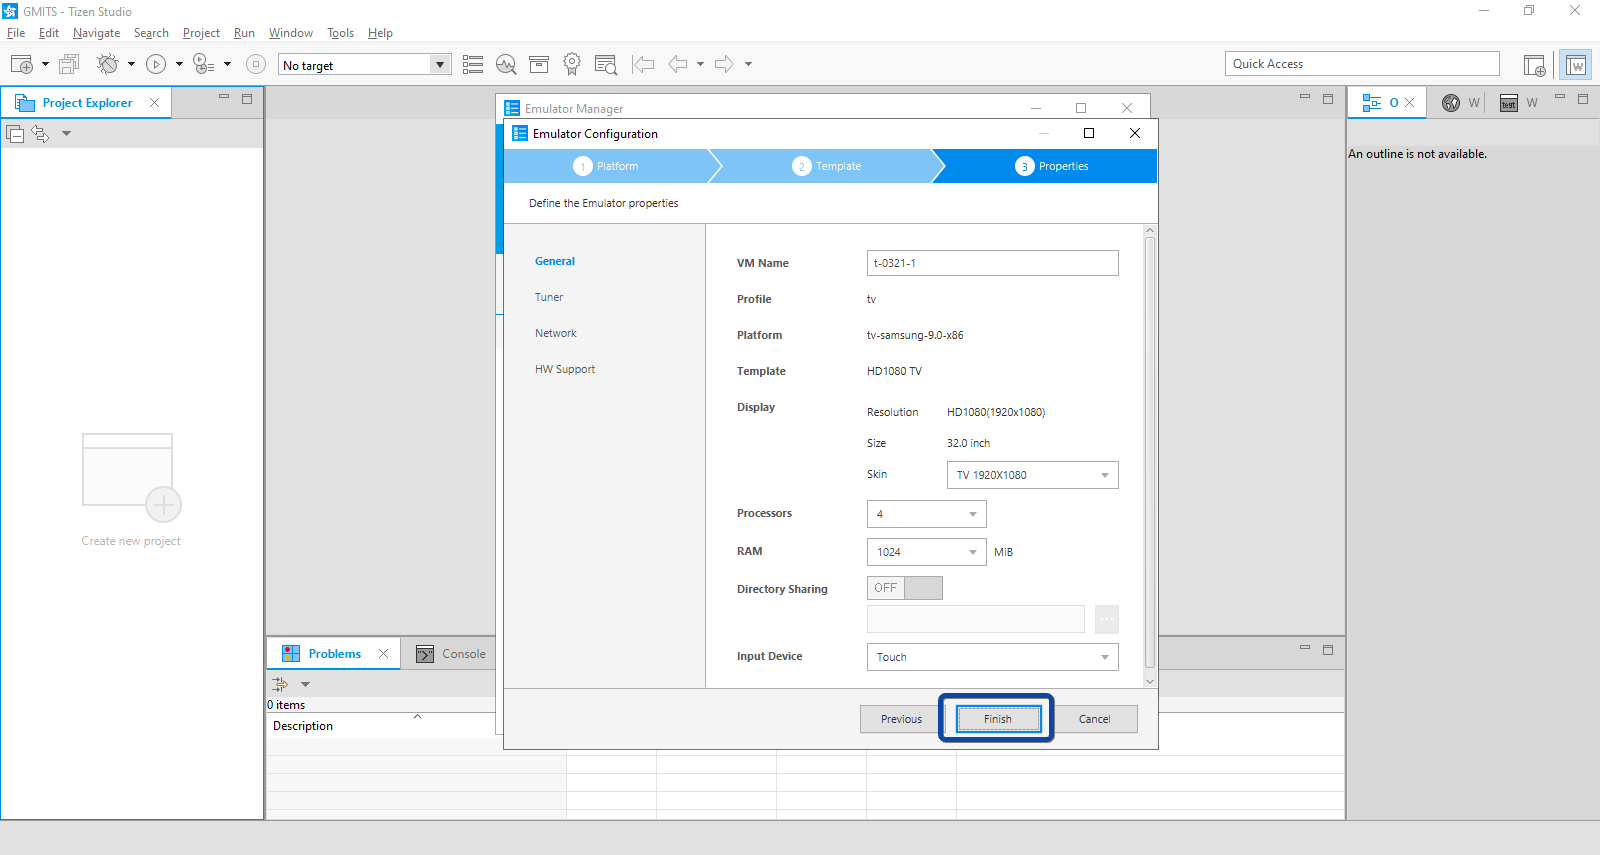This screenshot has height=855, width=1600.
Task: Minimize the Project Explorer panel
Action: tap(224, 97)
